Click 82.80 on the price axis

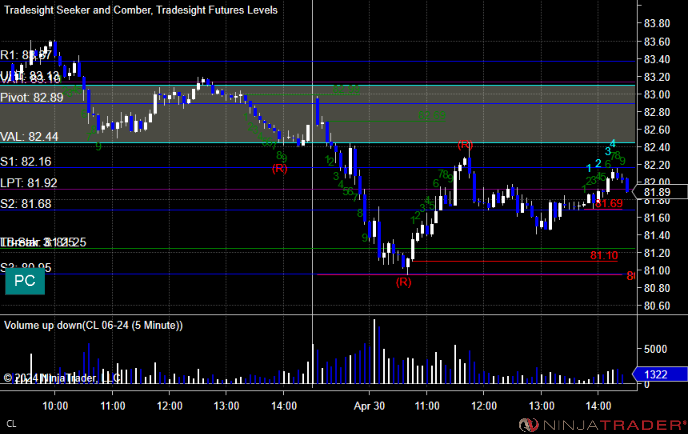point(657,112)
